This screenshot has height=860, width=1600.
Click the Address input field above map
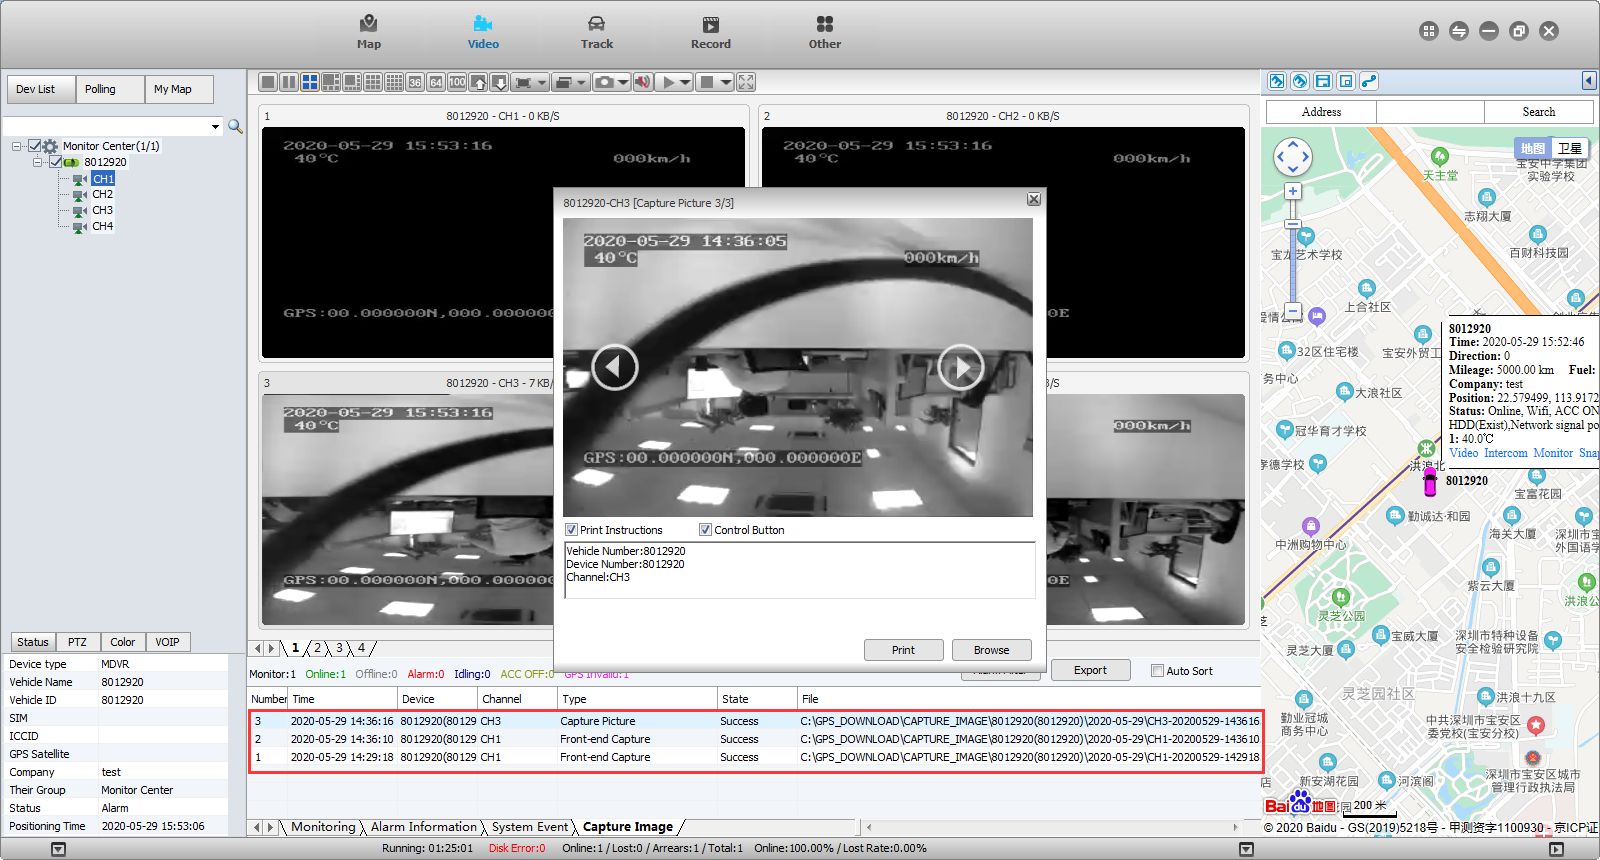[x=1430, y=112]
